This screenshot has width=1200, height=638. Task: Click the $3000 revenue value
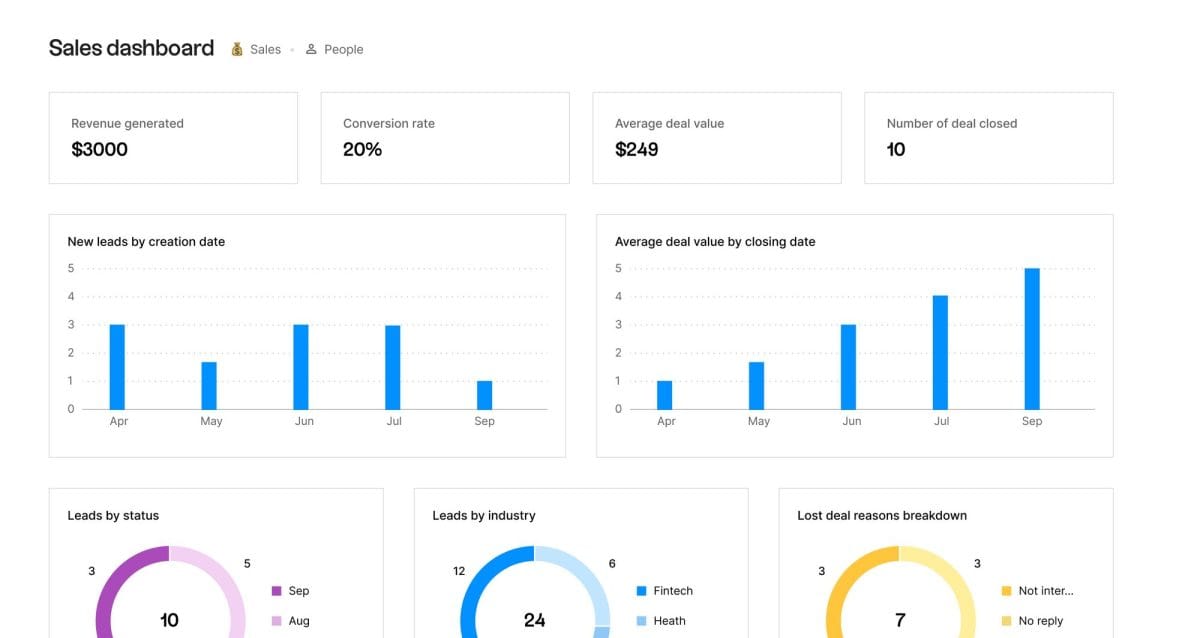click(99, 150)
